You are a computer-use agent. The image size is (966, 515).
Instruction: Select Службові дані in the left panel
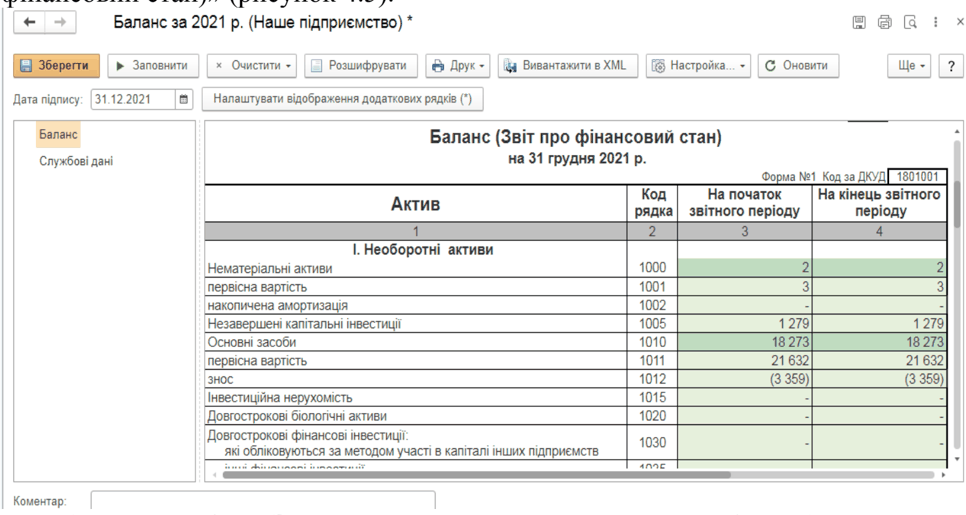coord(76,161)
